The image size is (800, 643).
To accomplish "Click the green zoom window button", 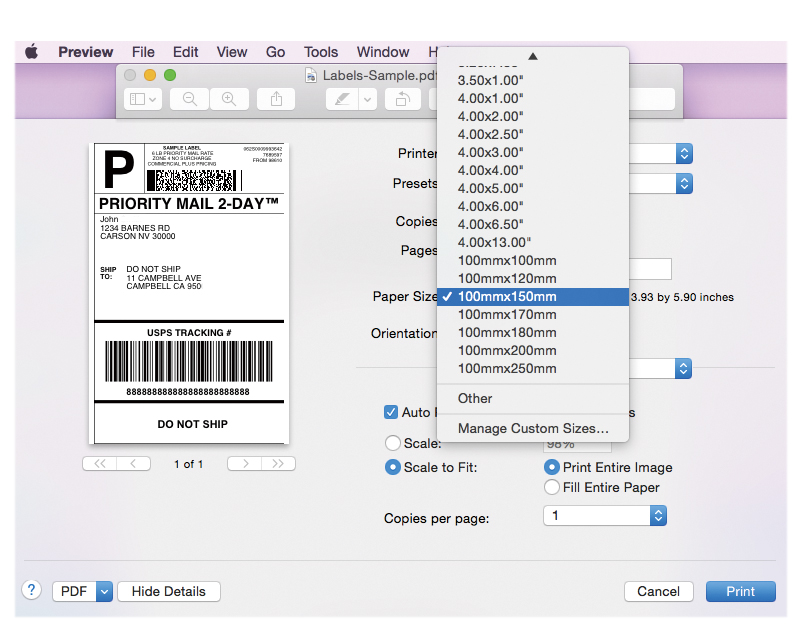I will [x=170, y=75].
